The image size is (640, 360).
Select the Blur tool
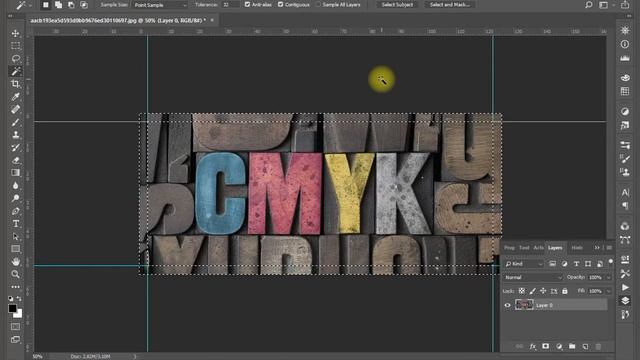(16, 185)
